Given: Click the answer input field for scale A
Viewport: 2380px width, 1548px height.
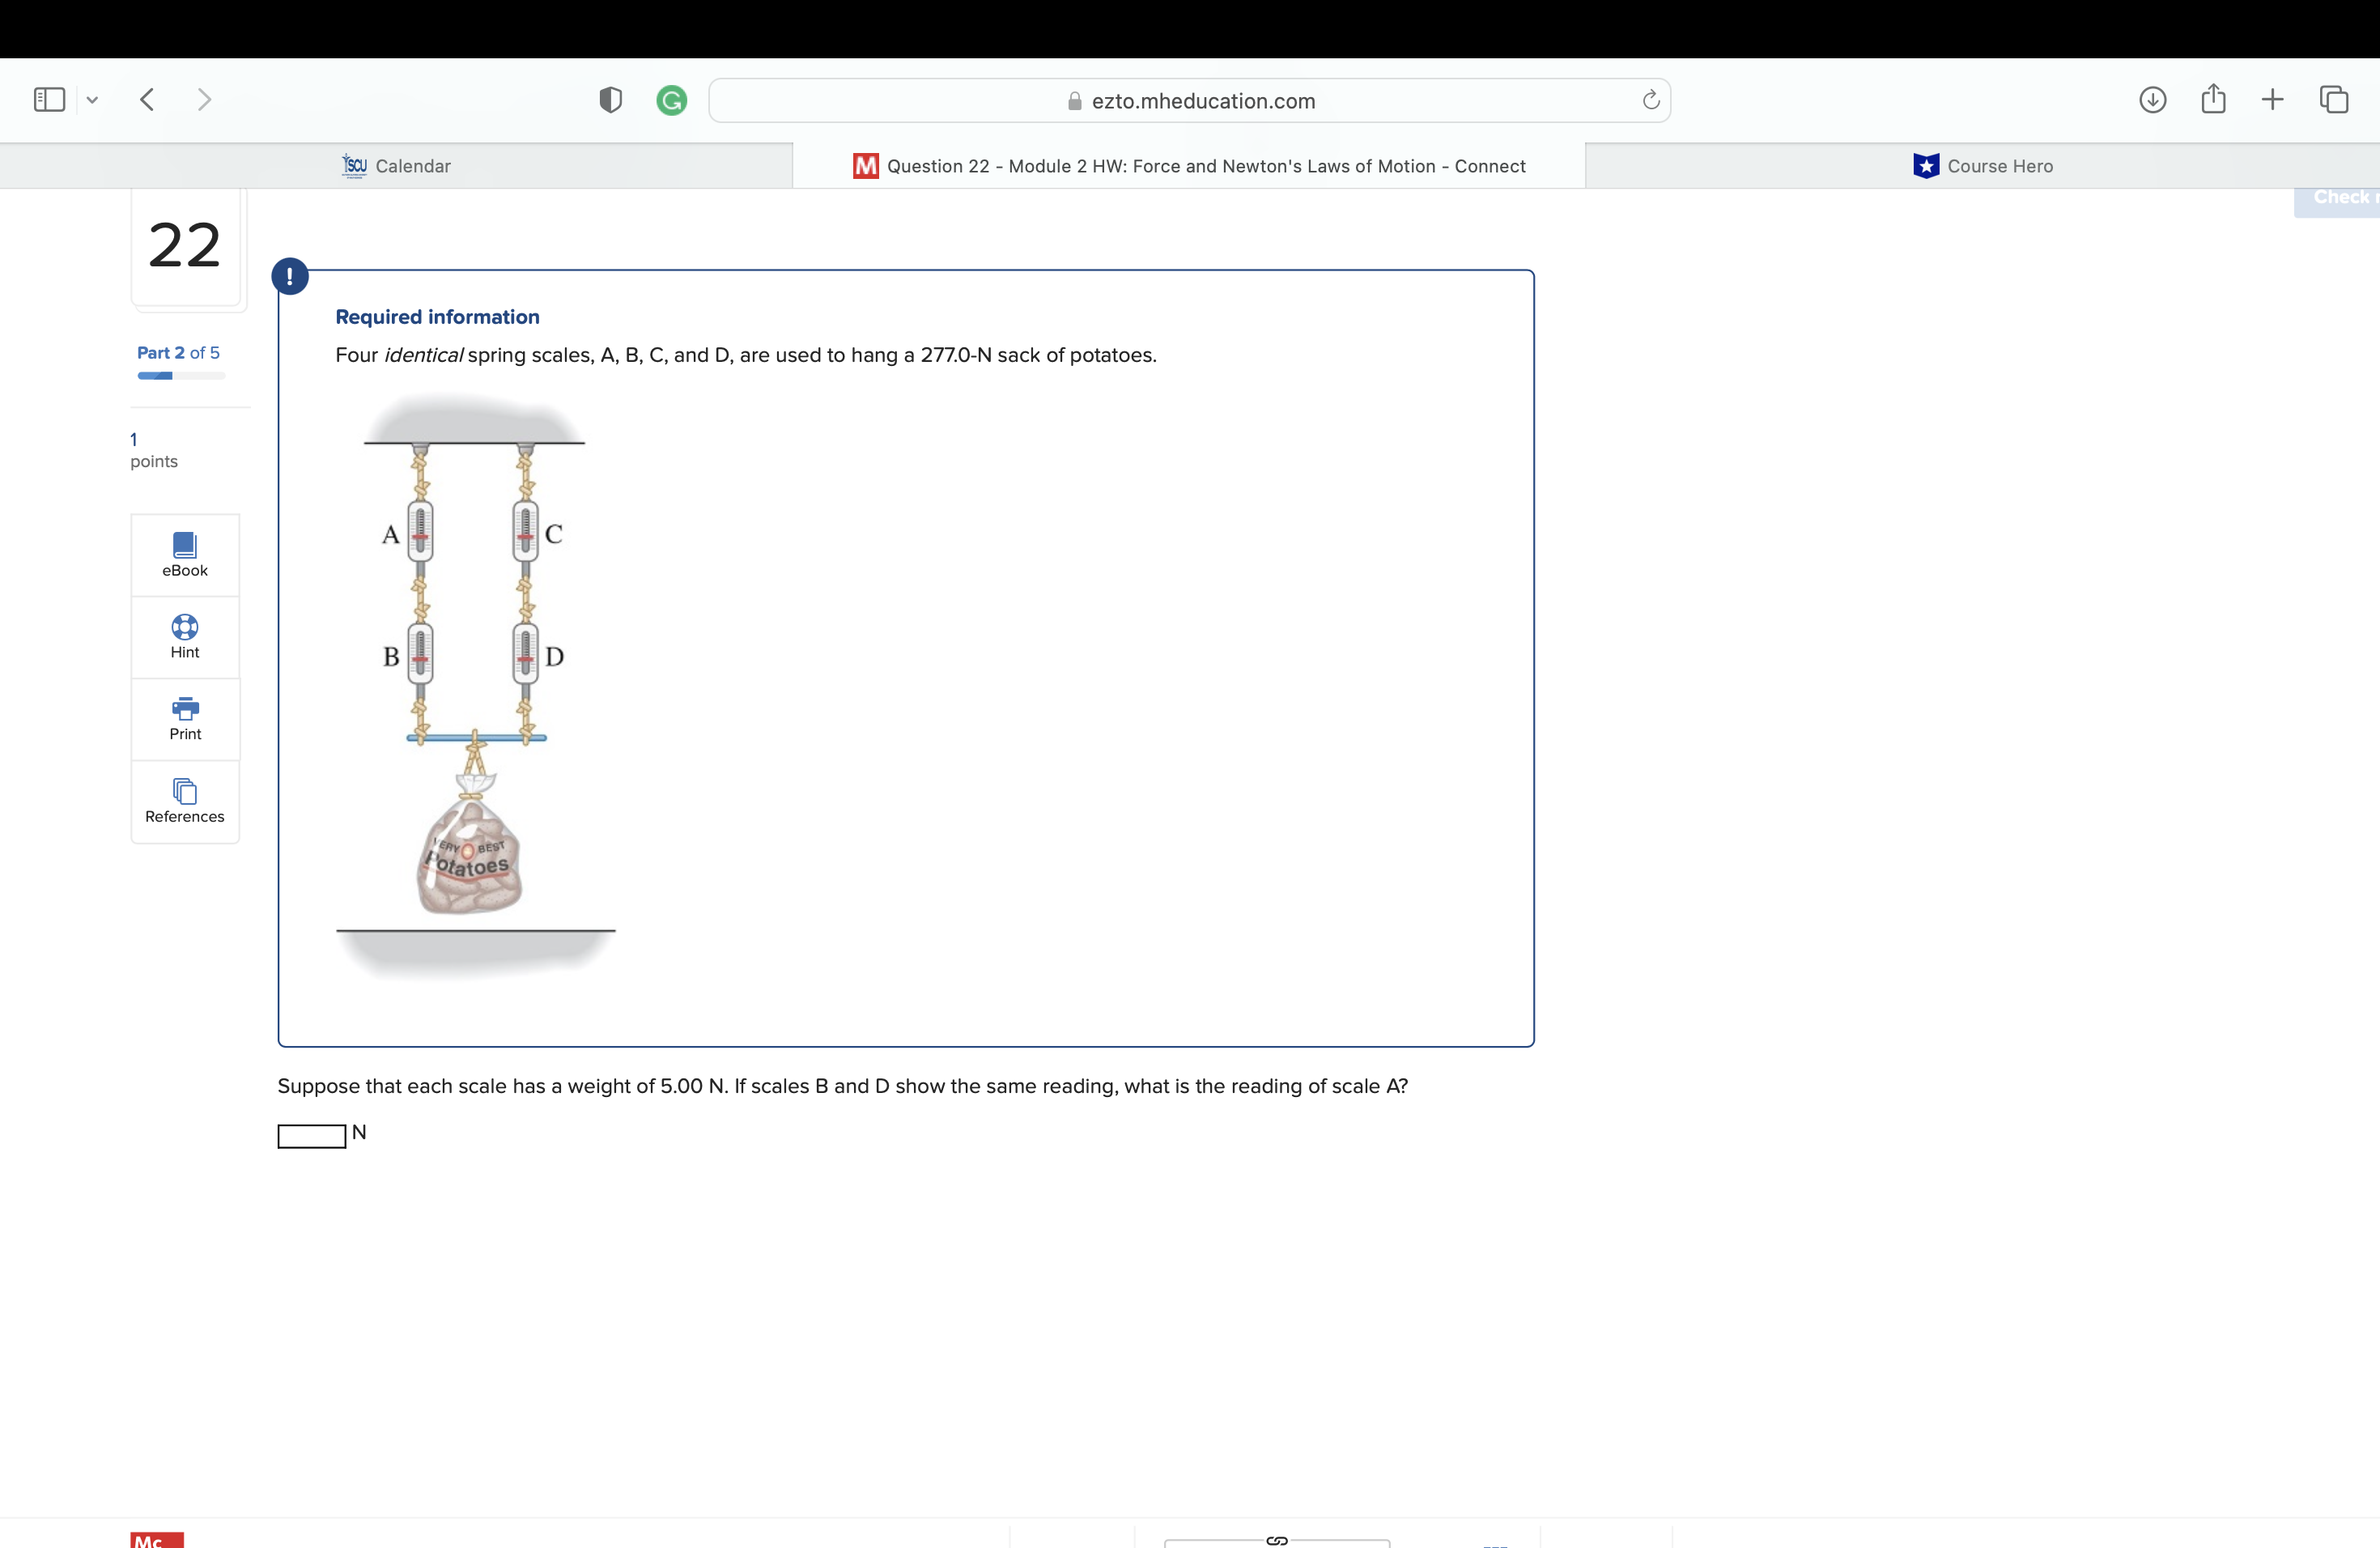Looking at the screenshot, I should [x=311, y=1136].
